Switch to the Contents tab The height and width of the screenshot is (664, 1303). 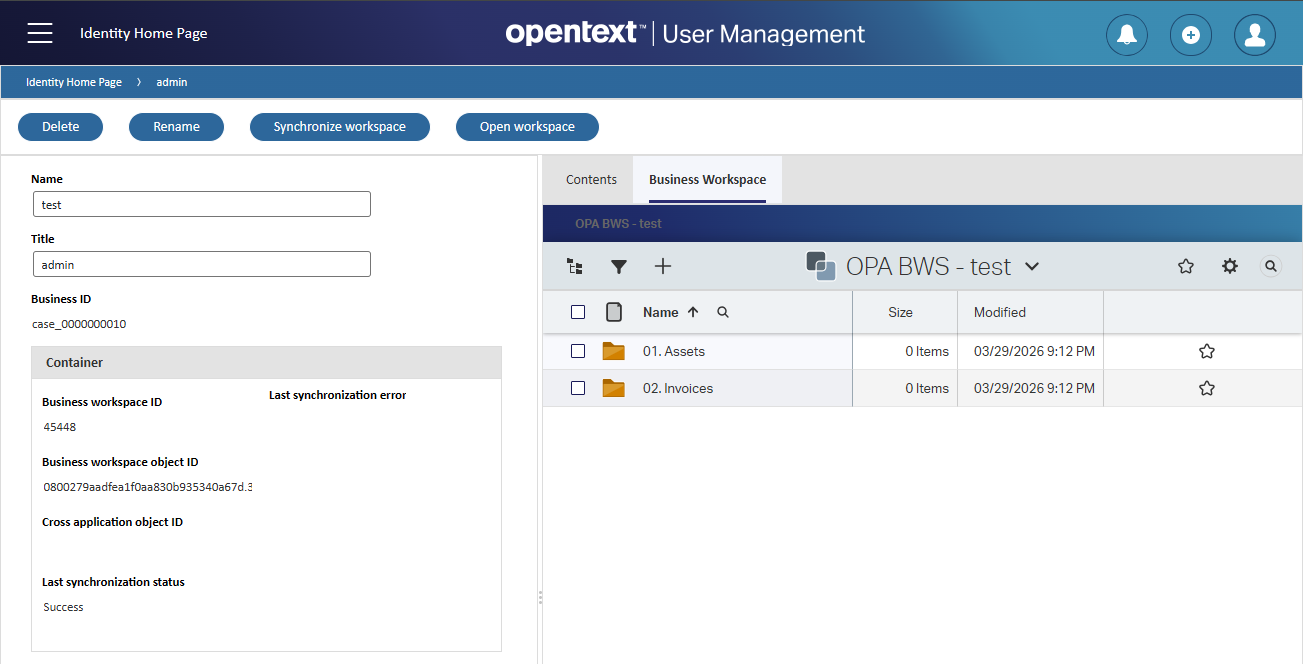pyautogui.click(x=591, y=180)
